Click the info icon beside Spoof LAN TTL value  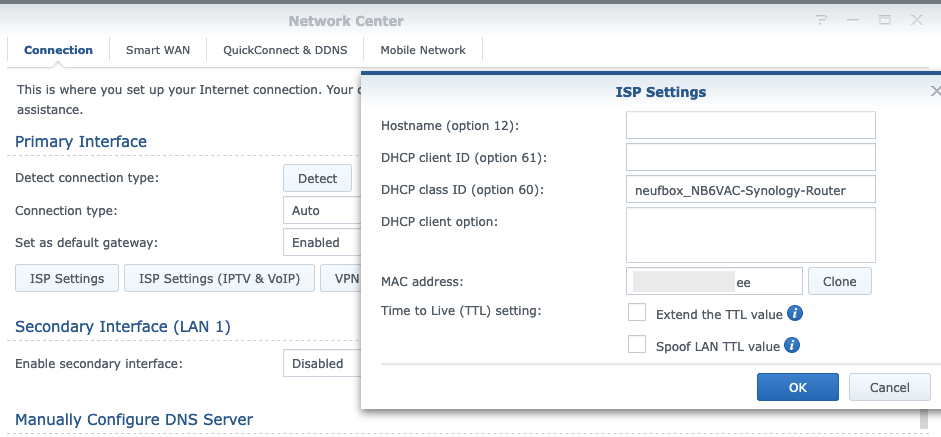click(x=791, y=345)
